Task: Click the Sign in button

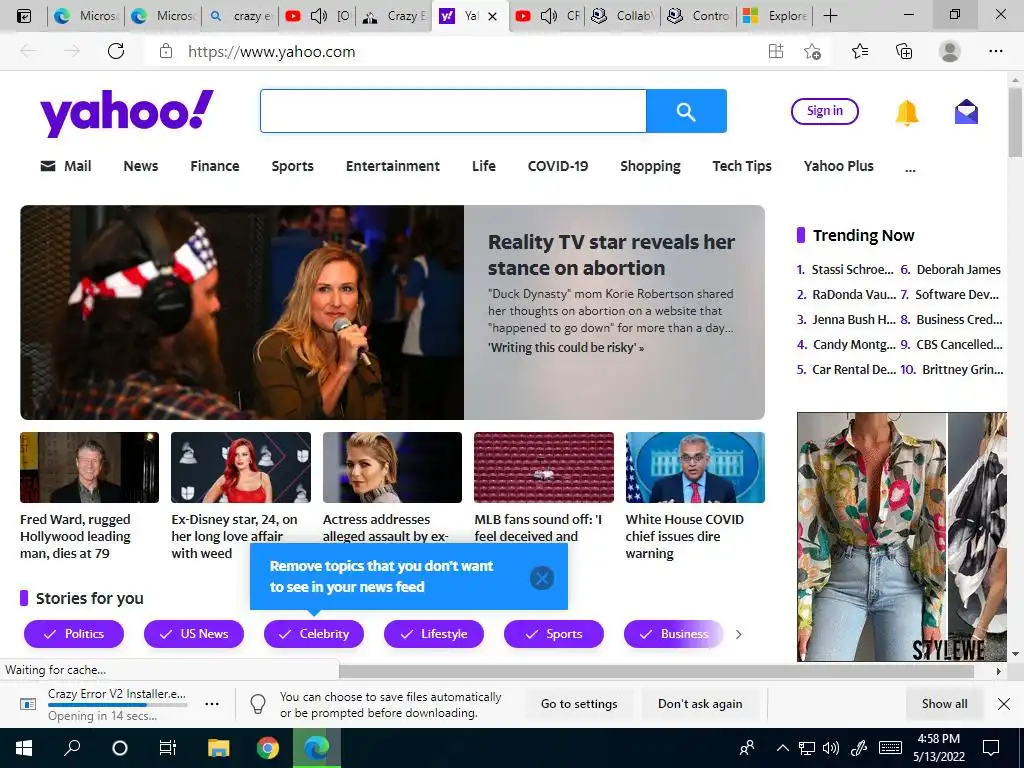Action: [825, 111]
